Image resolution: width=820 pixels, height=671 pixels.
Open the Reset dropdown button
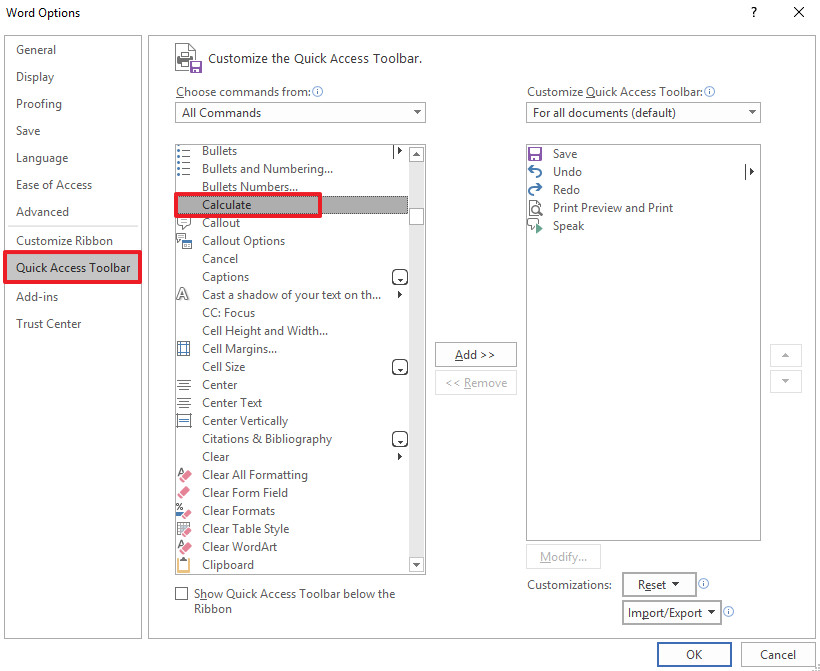[659, 585]
